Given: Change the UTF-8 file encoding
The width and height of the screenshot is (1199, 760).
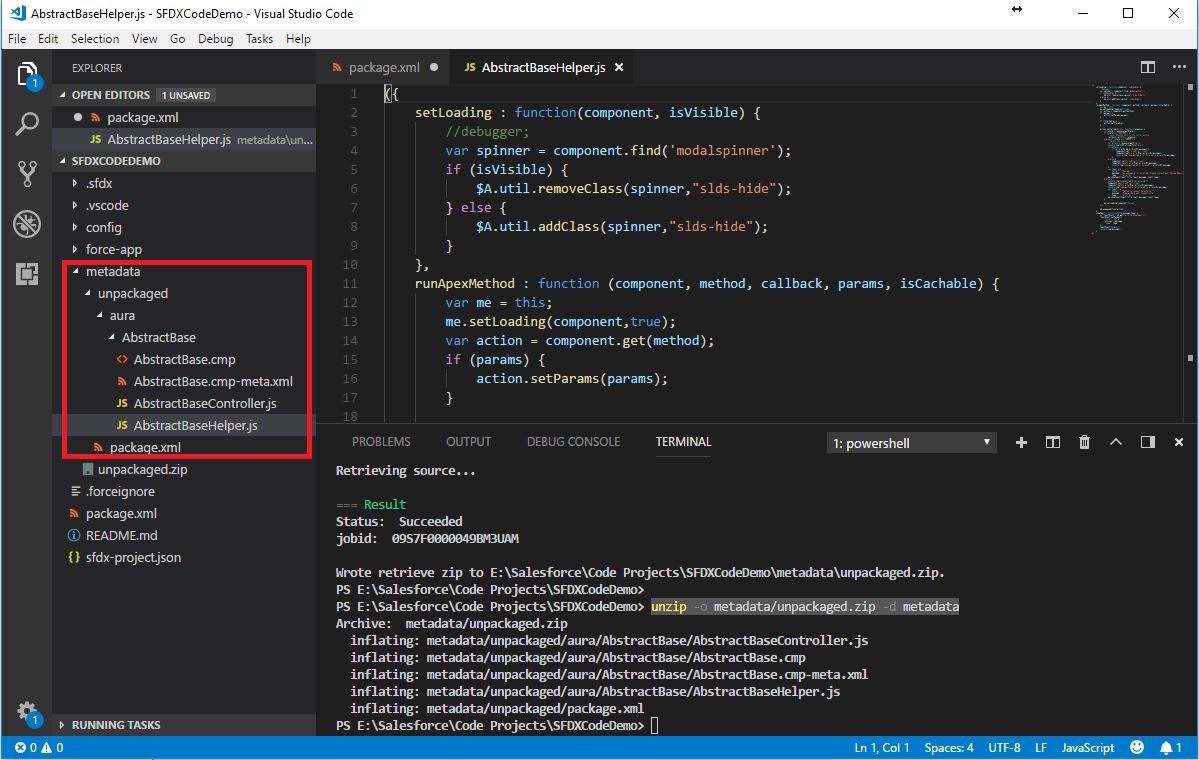Looking at the screenshot, I should (1004, 748).
